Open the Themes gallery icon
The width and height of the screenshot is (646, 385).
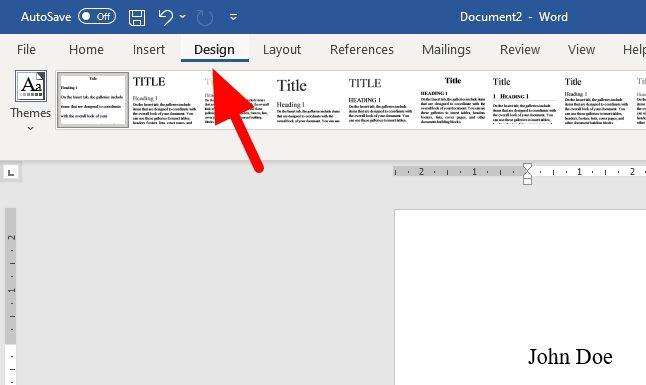pyautogui.click(x=31, y=86)
